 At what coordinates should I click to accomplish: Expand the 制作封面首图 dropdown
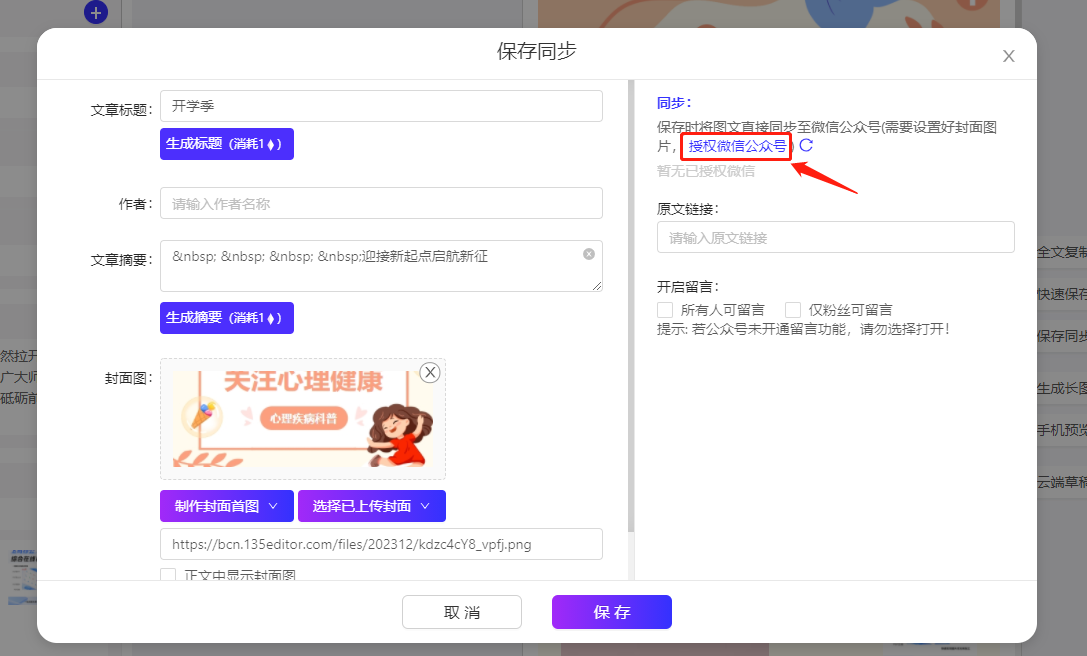(x=226, y=506)
